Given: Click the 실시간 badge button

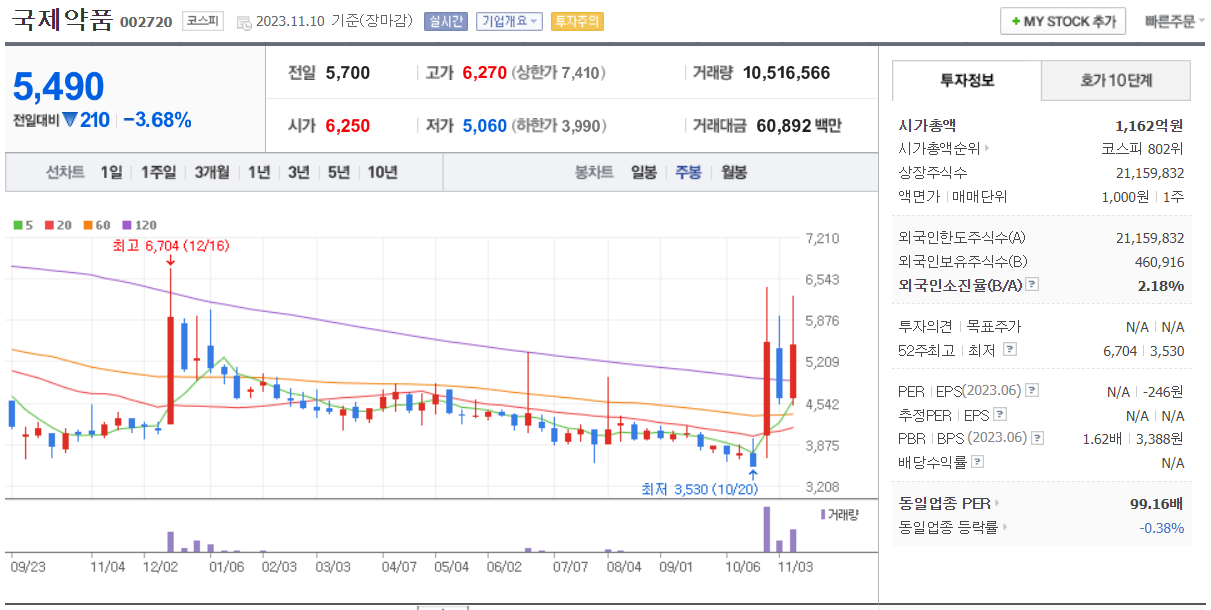Looking at the screenshot, I should pos(446,21).
